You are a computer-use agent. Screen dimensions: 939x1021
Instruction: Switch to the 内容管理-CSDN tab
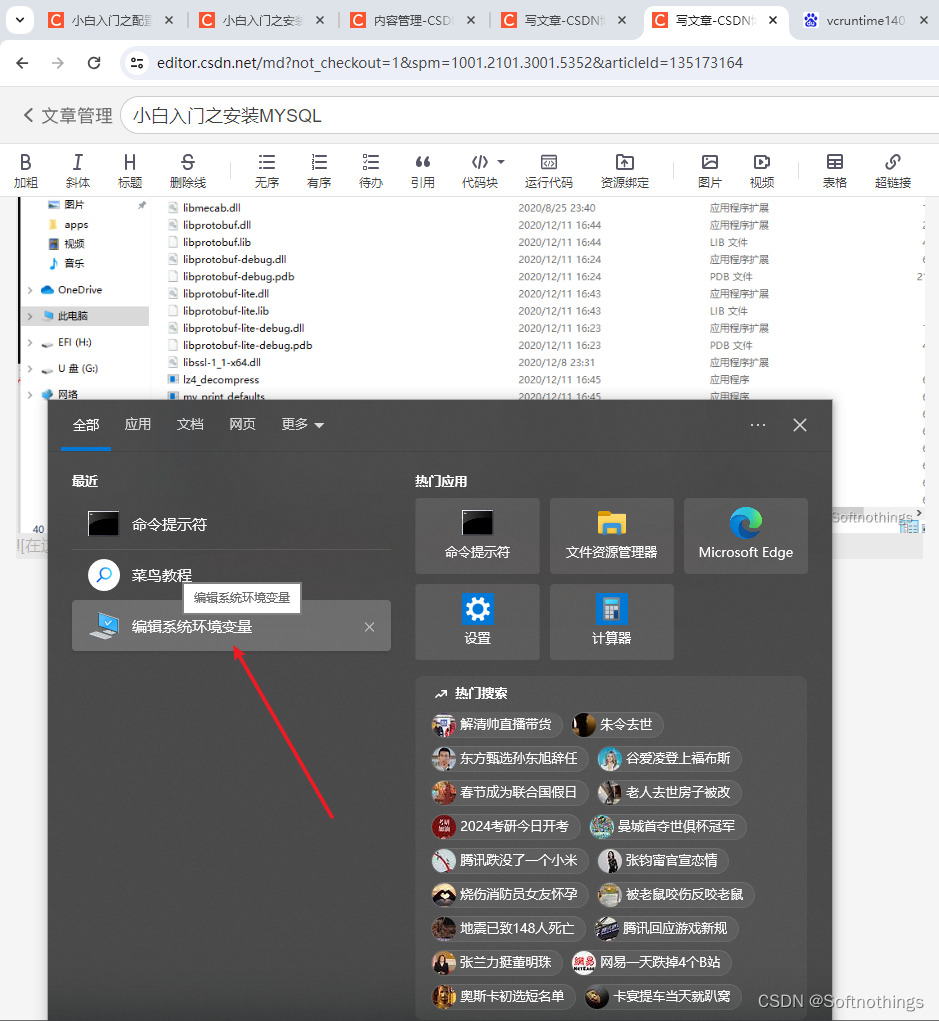(x=412, y=20)
